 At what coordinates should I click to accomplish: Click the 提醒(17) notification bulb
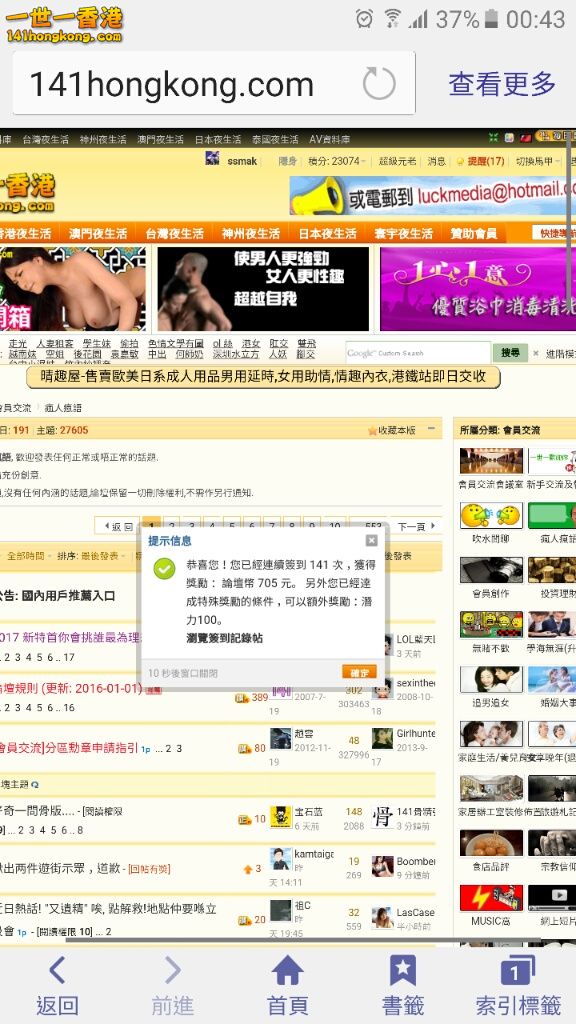point(460,161)
